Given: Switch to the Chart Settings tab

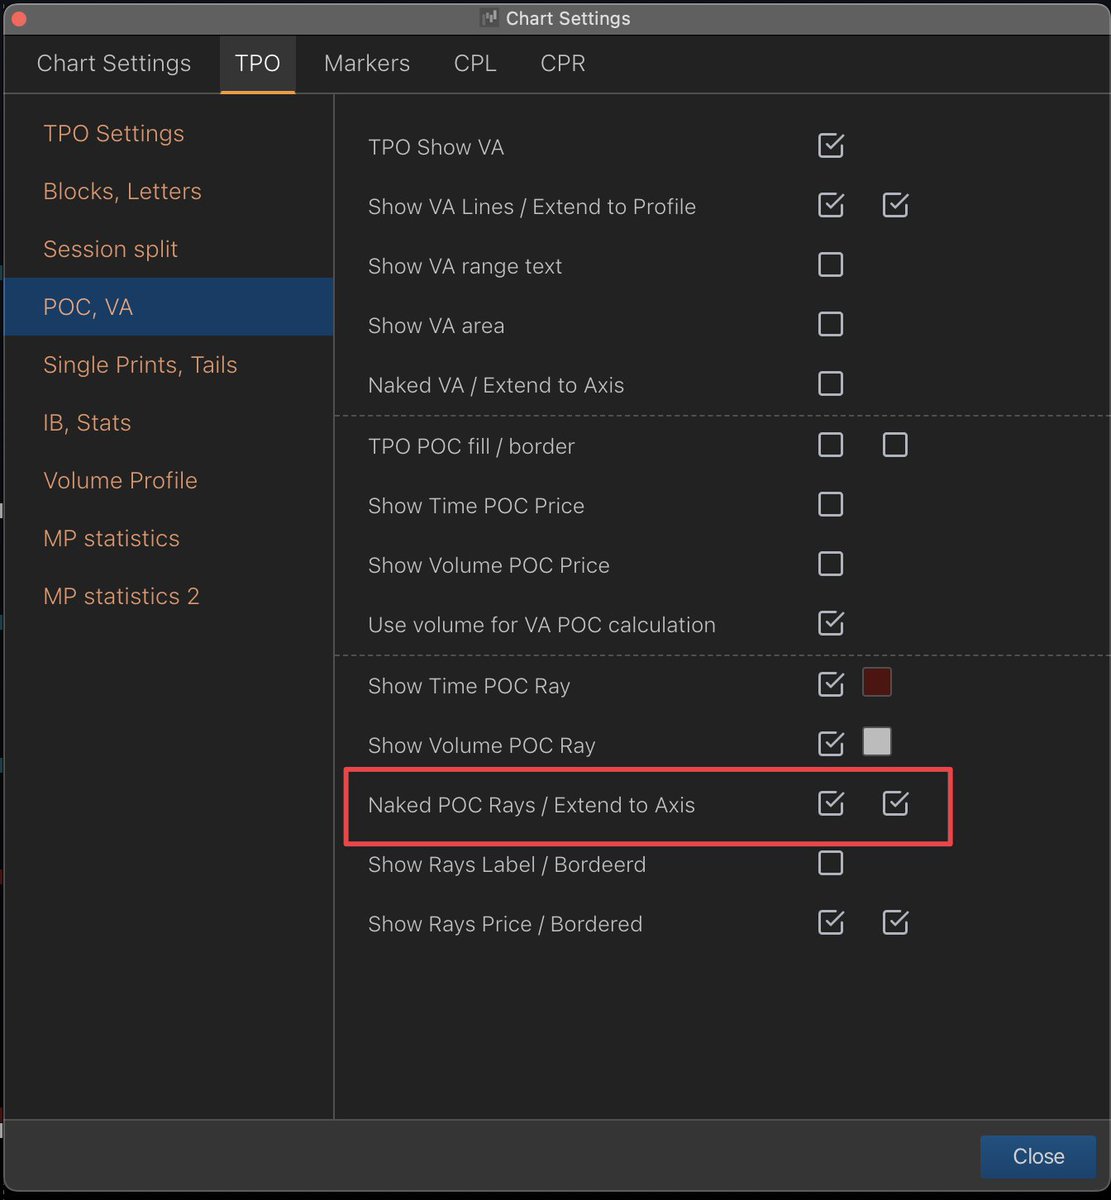Looking at the screenshot, I should (x=113, y=63).
